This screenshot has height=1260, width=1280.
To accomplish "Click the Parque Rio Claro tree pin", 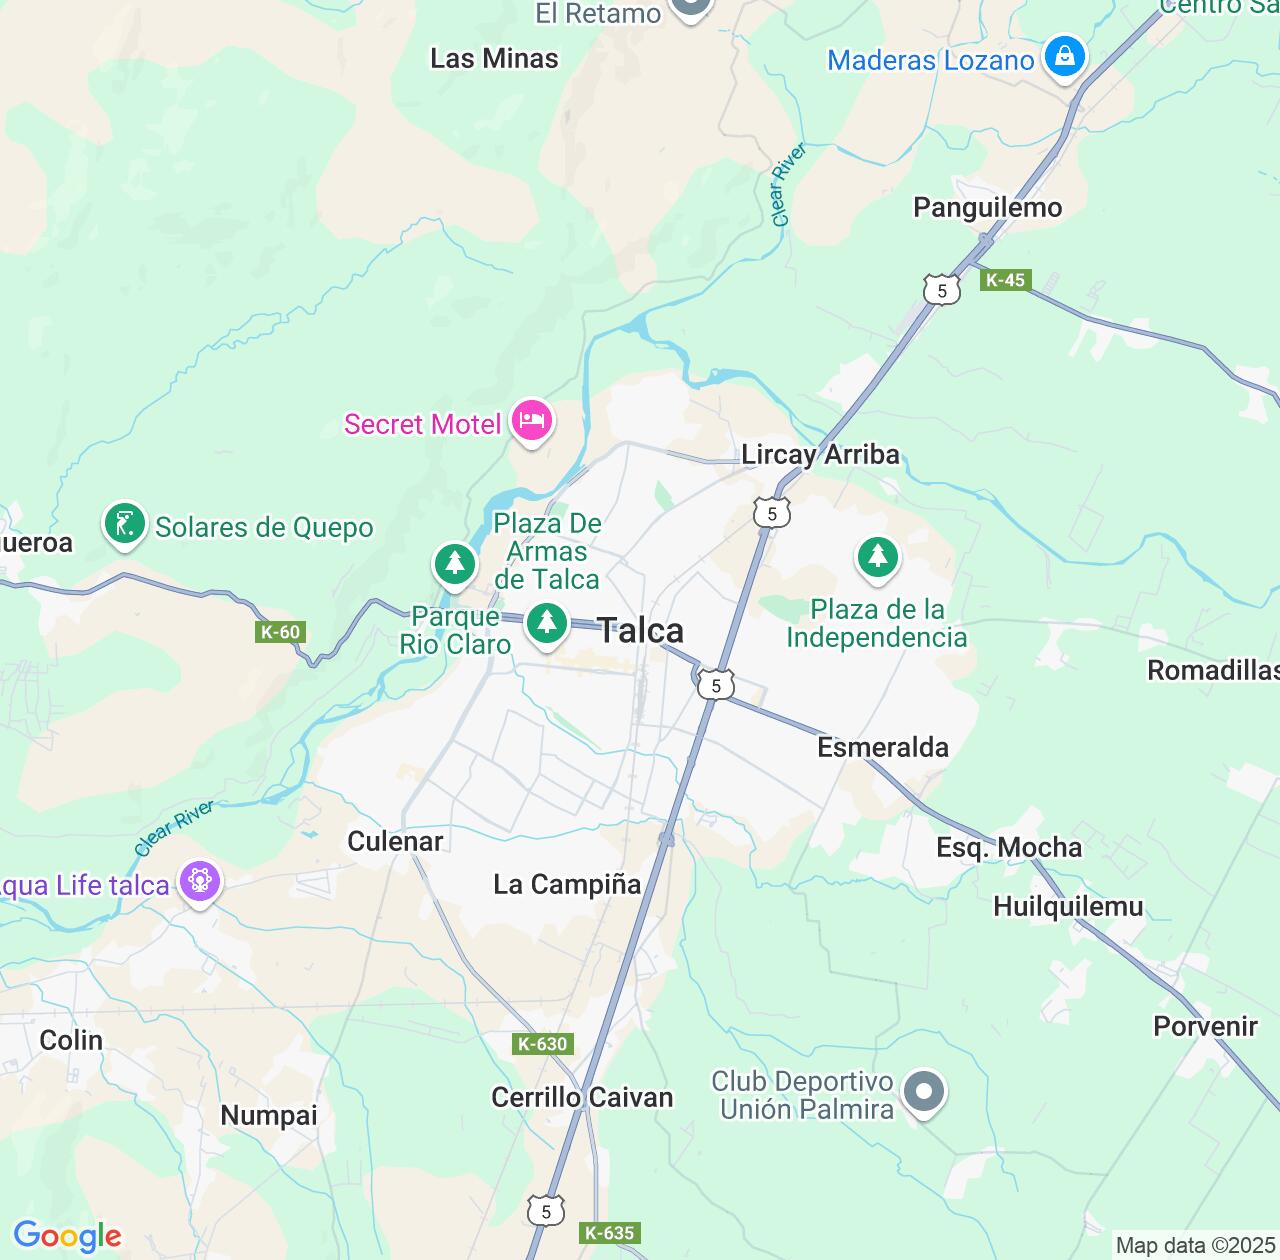I will tap(454, 565).
